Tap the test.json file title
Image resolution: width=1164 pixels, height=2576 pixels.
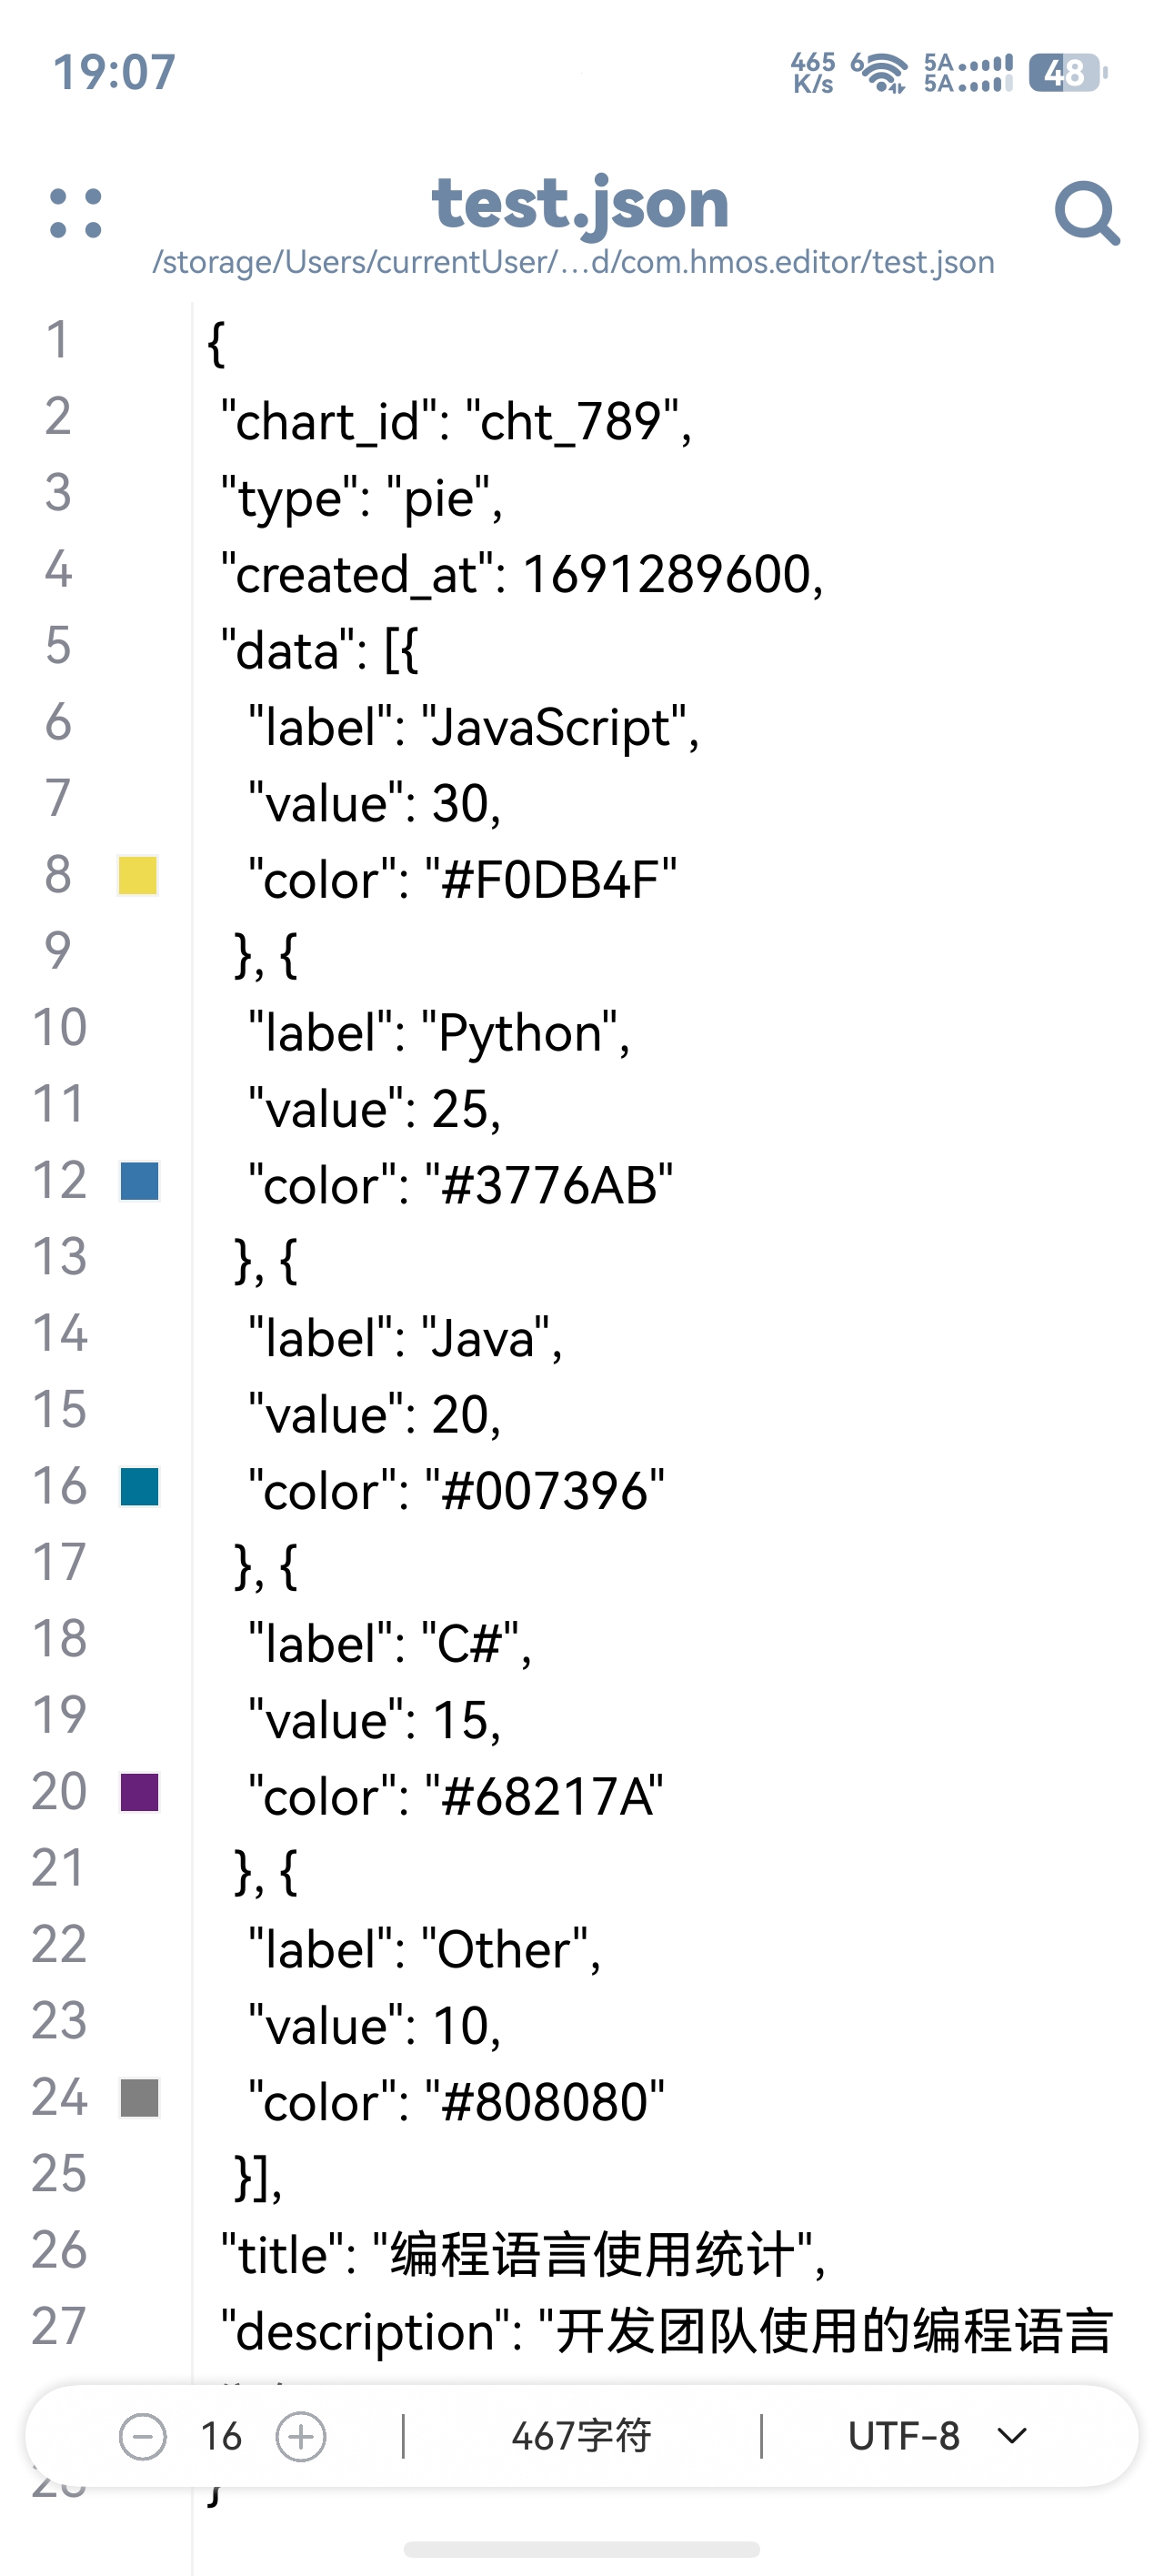pos(580,204)
